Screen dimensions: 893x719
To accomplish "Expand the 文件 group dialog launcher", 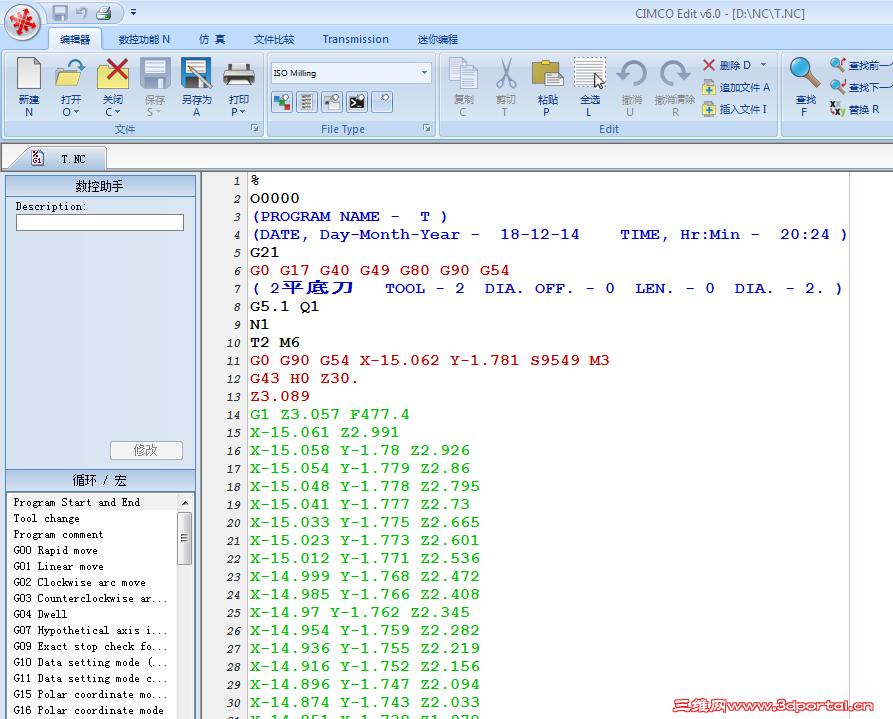I will click(255, 128).
